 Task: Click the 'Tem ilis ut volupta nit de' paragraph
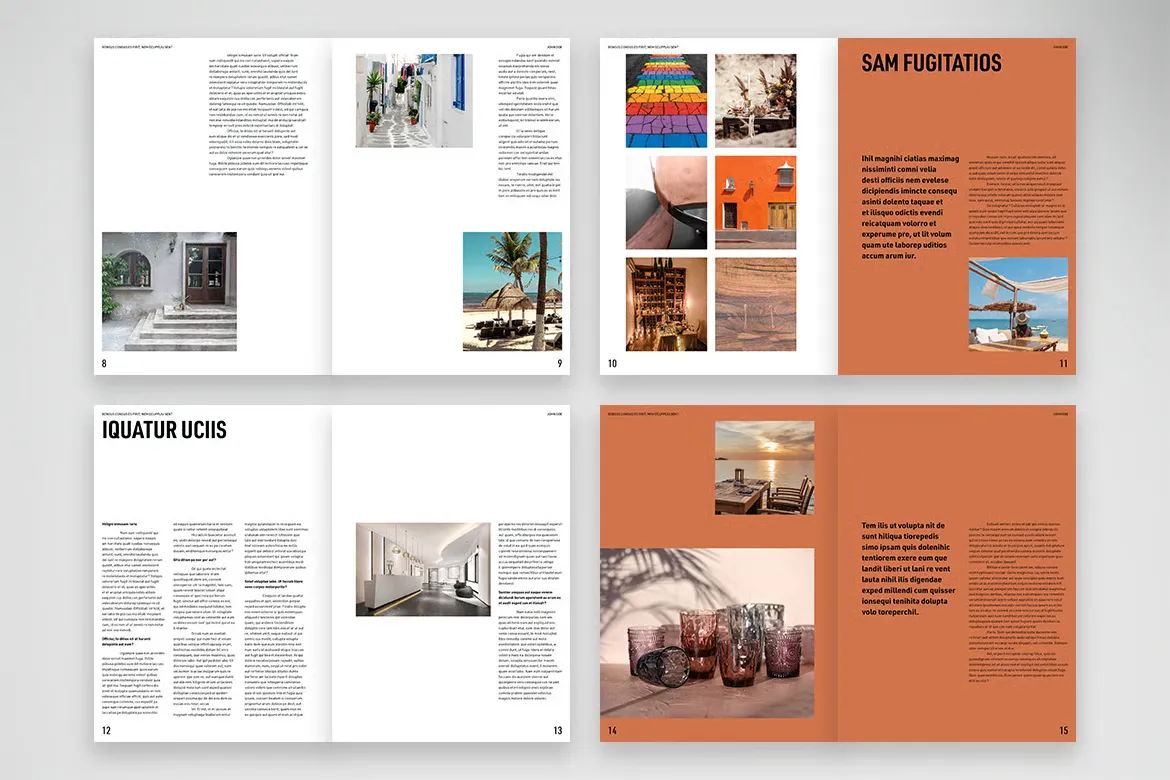908,569
